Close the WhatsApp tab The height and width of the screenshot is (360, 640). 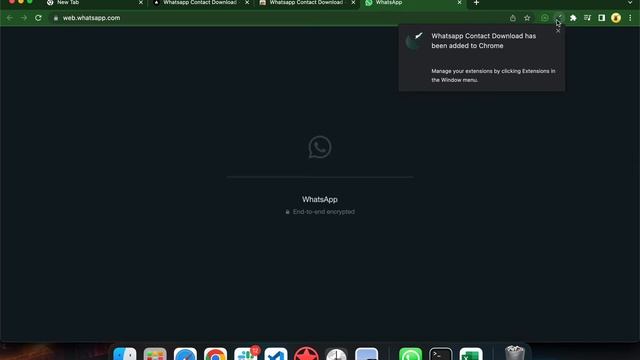coord(459,3)
